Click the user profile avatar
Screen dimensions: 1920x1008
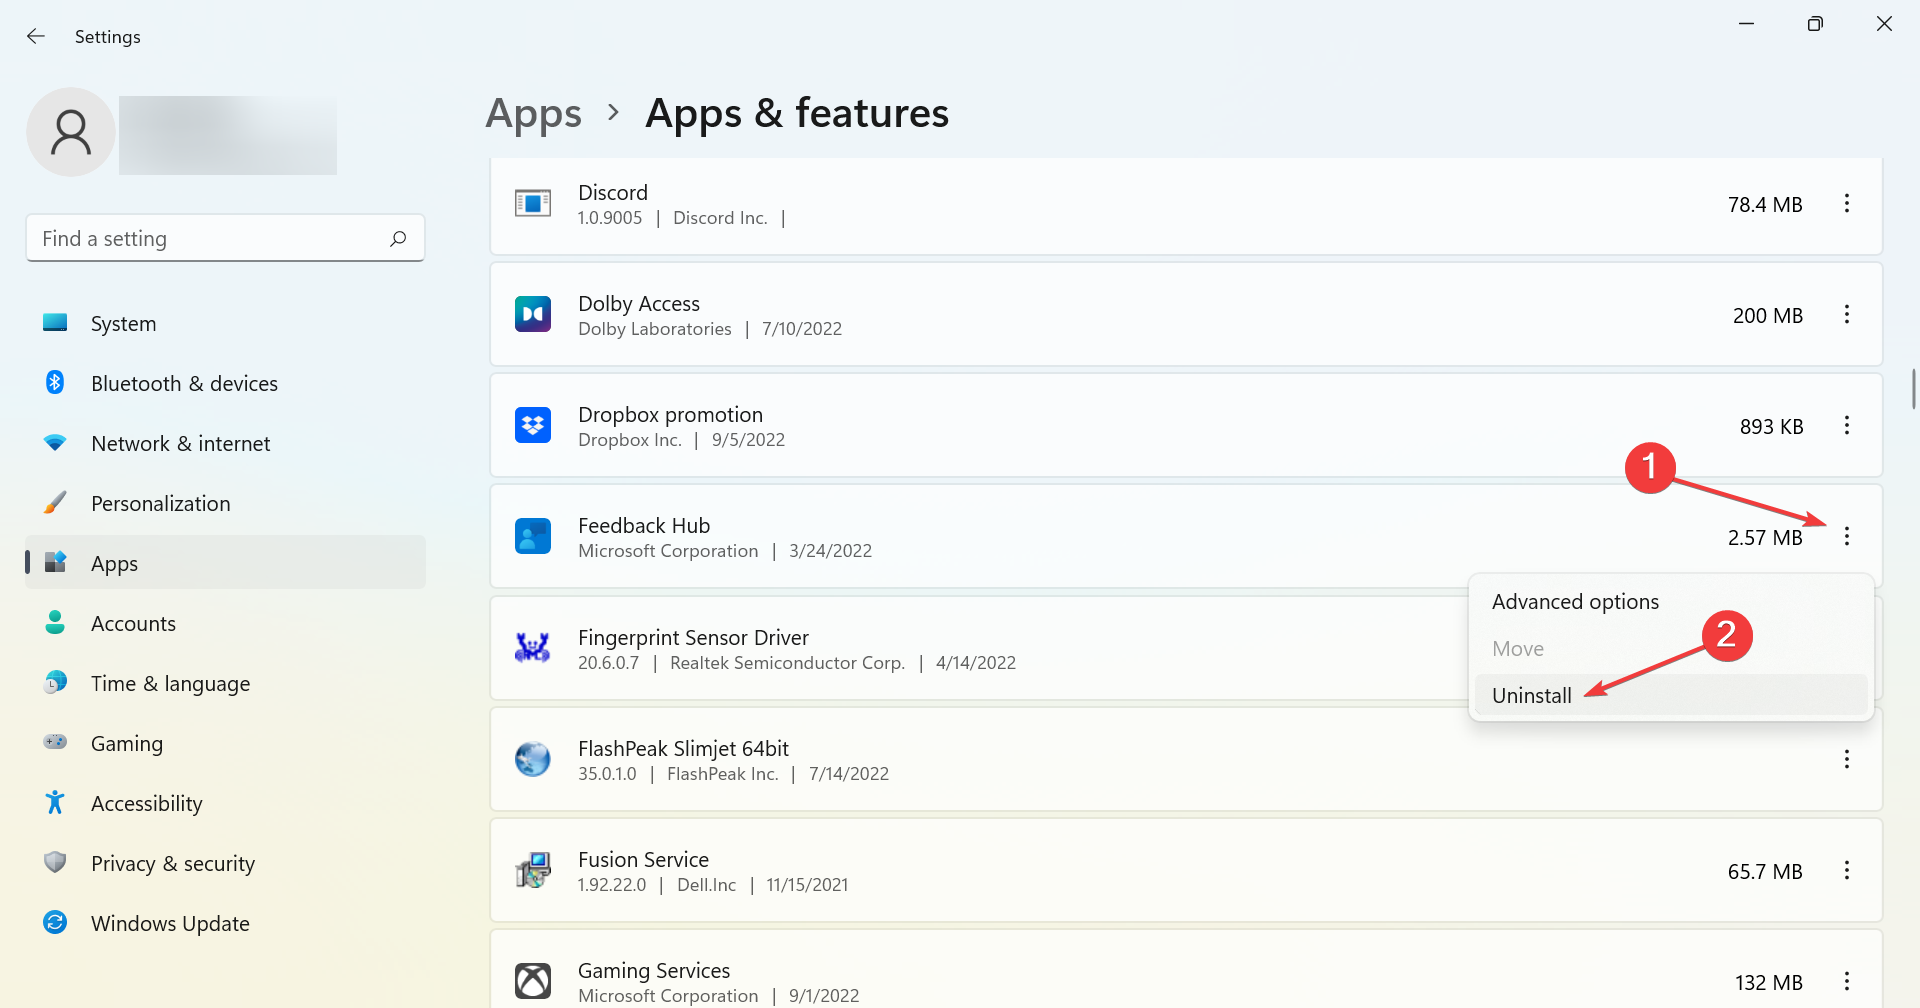click(71, 132)
